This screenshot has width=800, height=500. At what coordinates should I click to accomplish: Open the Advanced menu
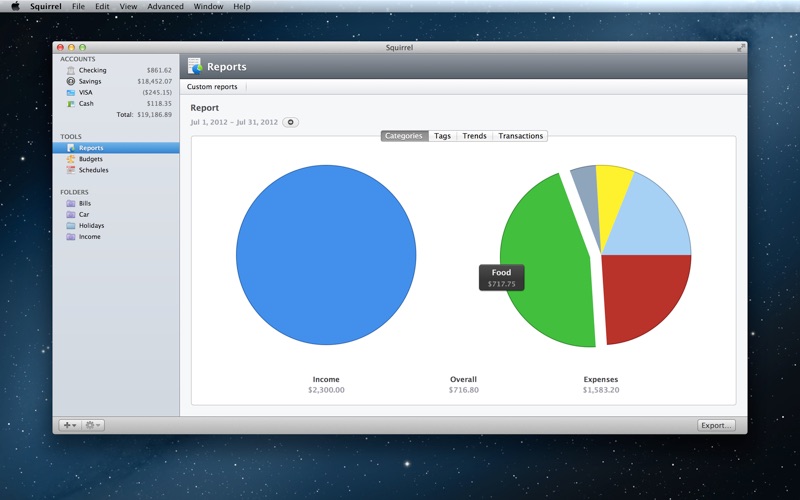[165, 6]
